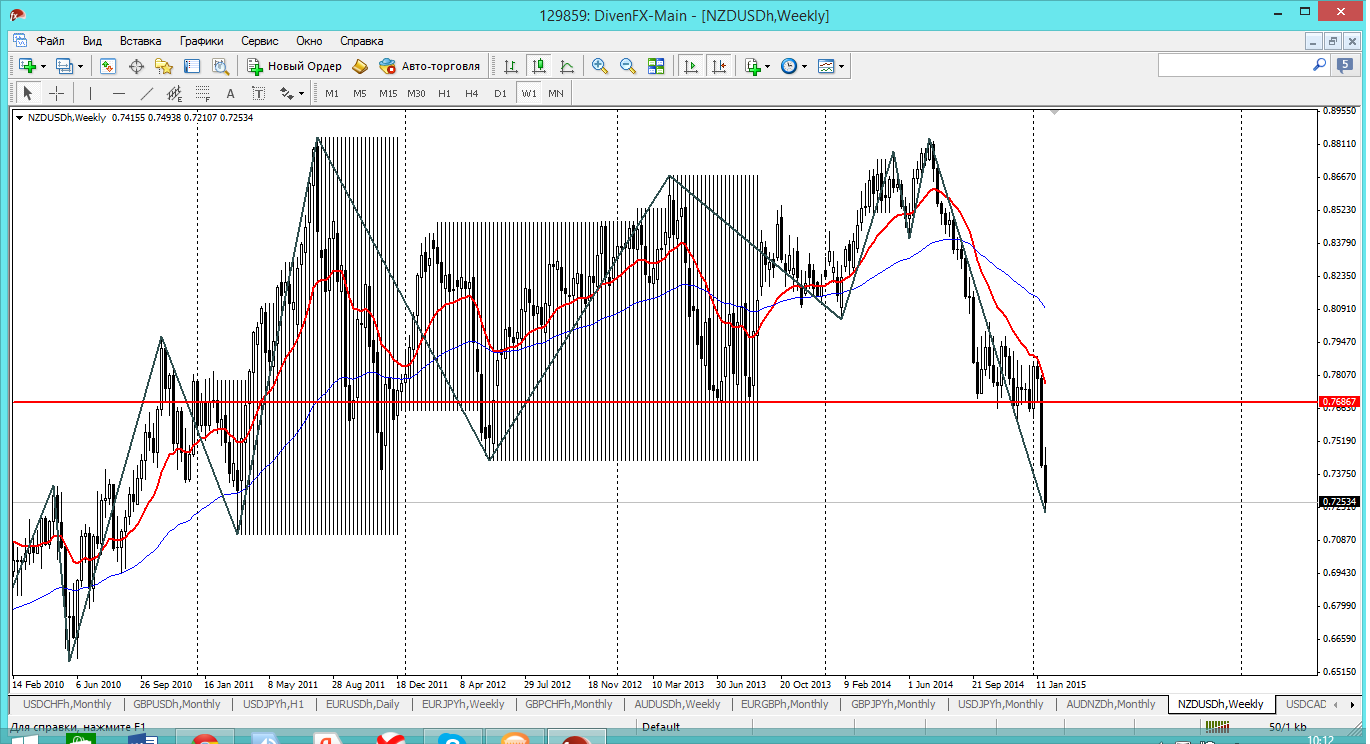Switch timeframe to MN monthly
Viewport: 1370px width, 744px height.
556,93
